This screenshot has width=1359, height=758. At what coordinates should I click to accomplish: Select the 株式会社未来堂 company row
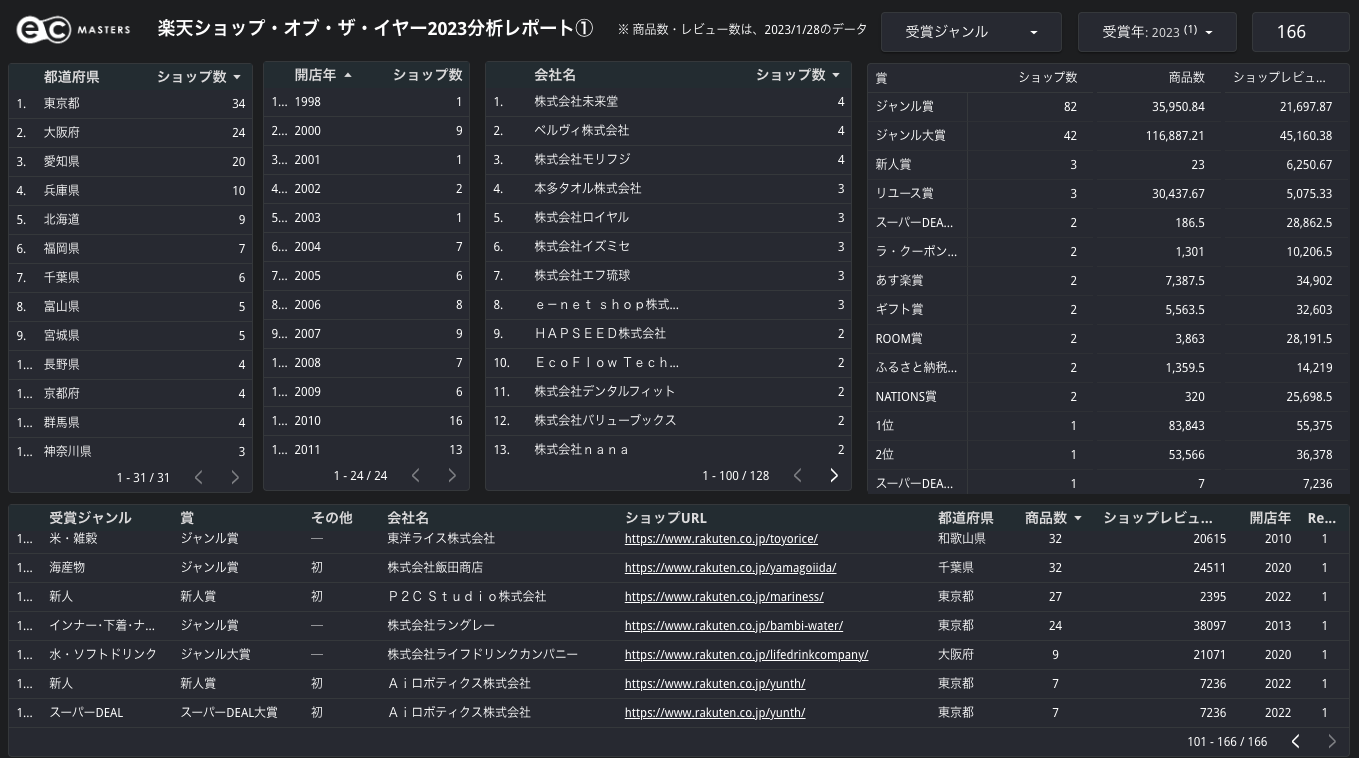(x=669, y=102)
